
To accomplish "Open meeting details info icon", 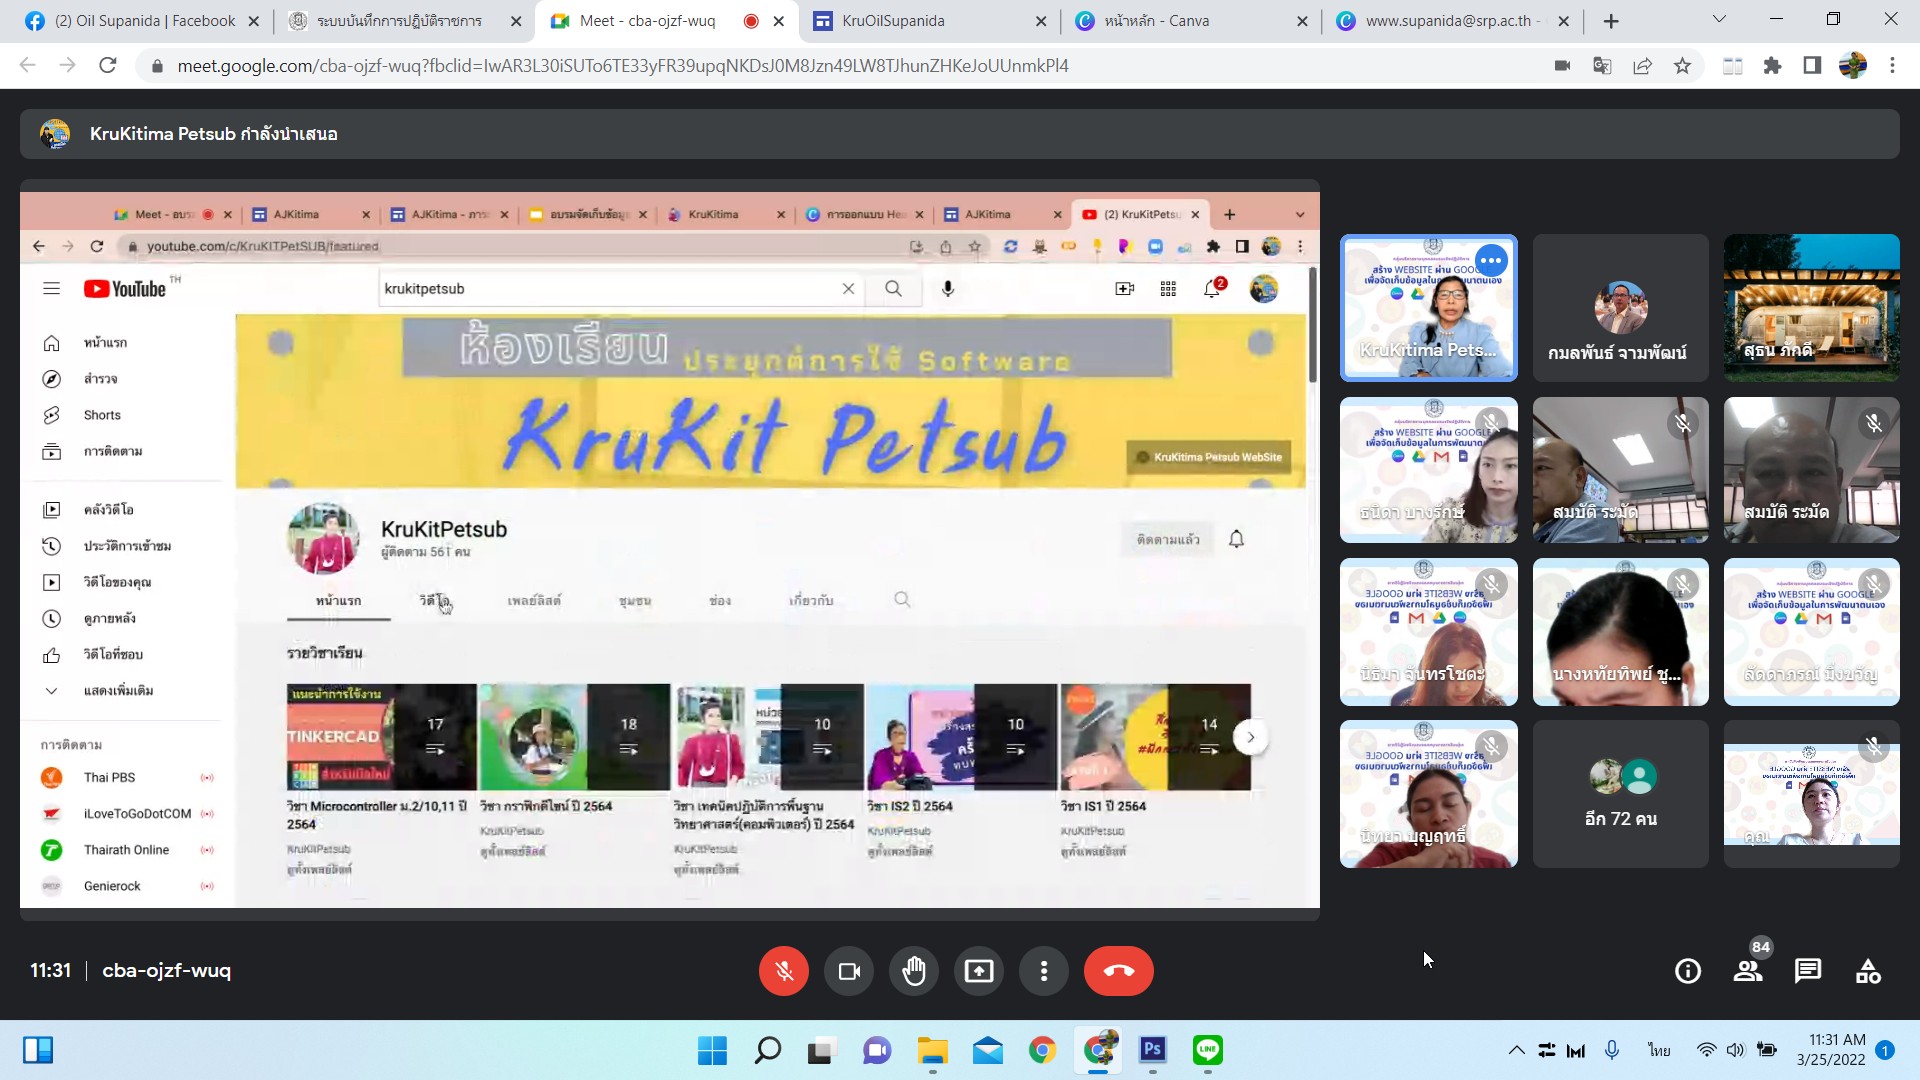I will [x=1688, y=971].
